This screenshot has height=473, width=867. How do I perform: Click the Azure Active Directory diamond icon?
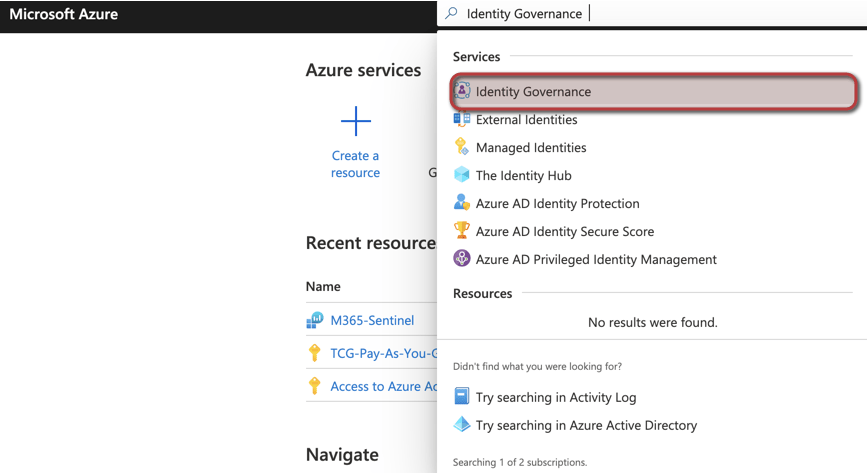click(x=462, y=425)
